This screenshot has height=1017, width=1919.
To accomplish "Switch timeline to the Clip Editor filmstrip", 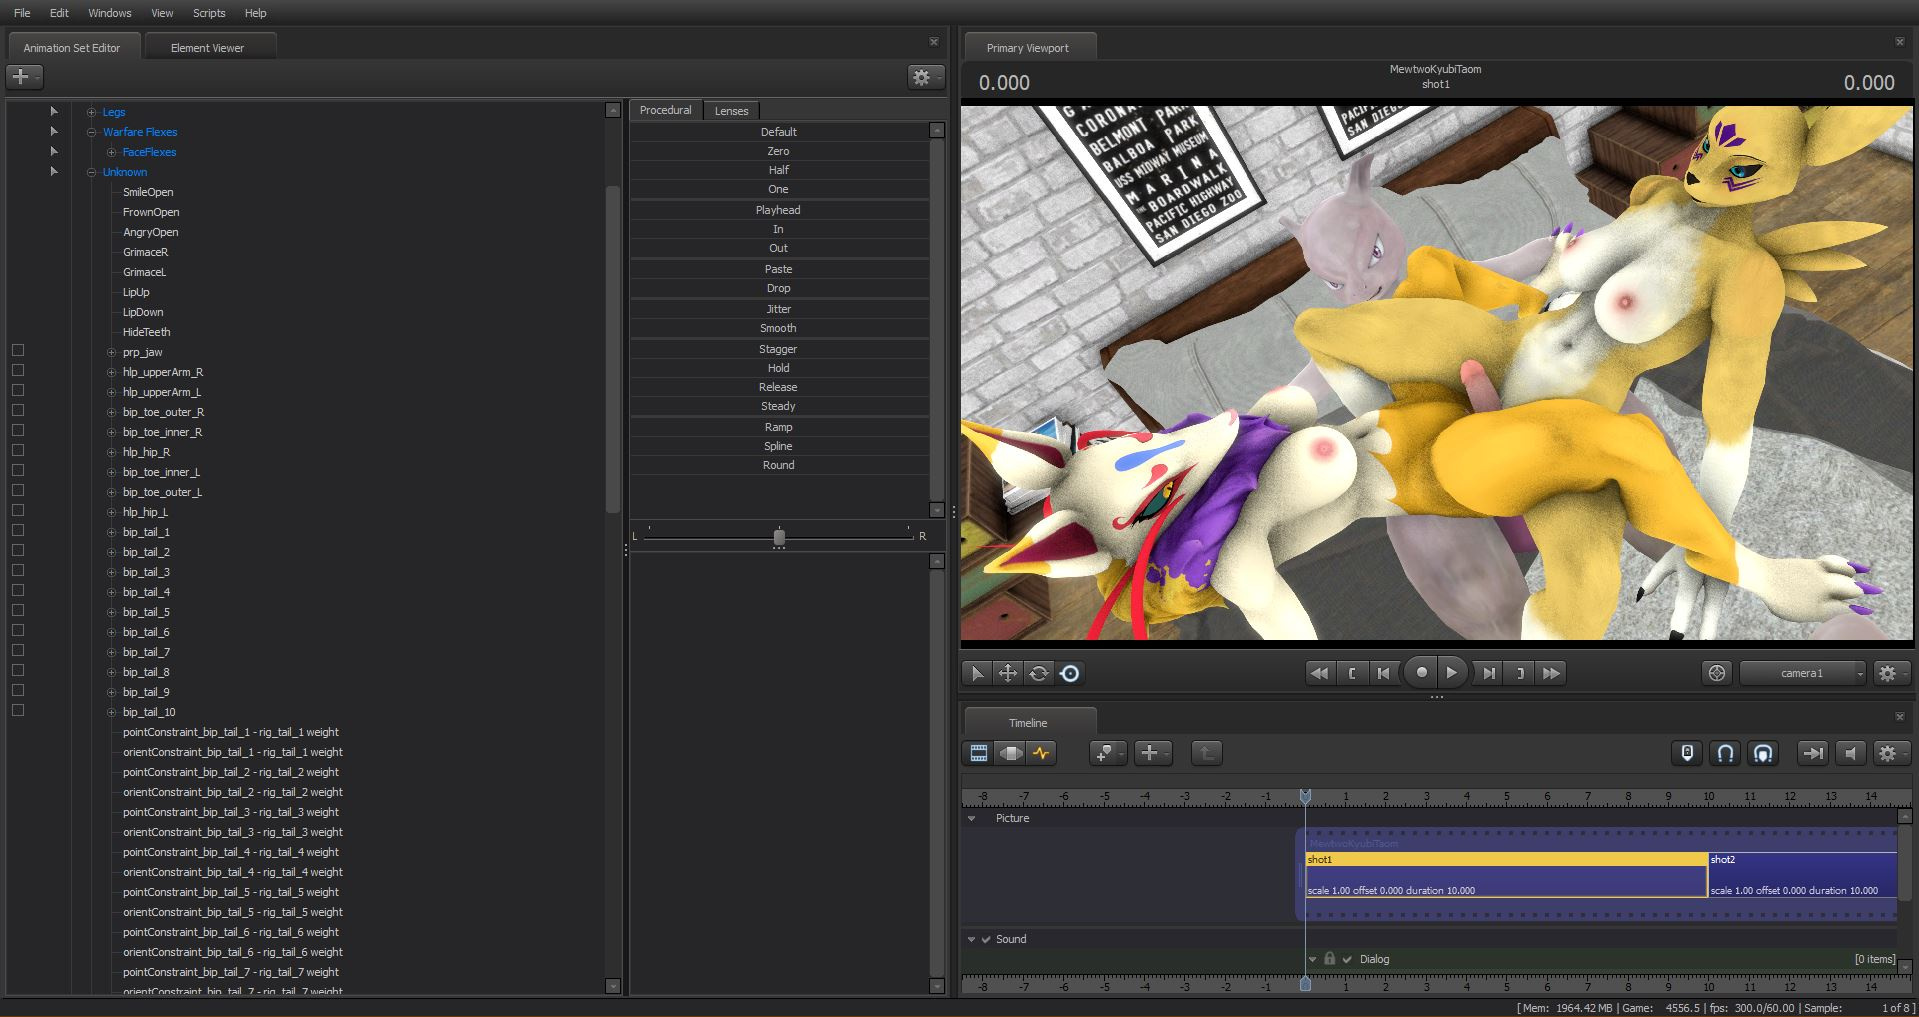I will [979, 753].
